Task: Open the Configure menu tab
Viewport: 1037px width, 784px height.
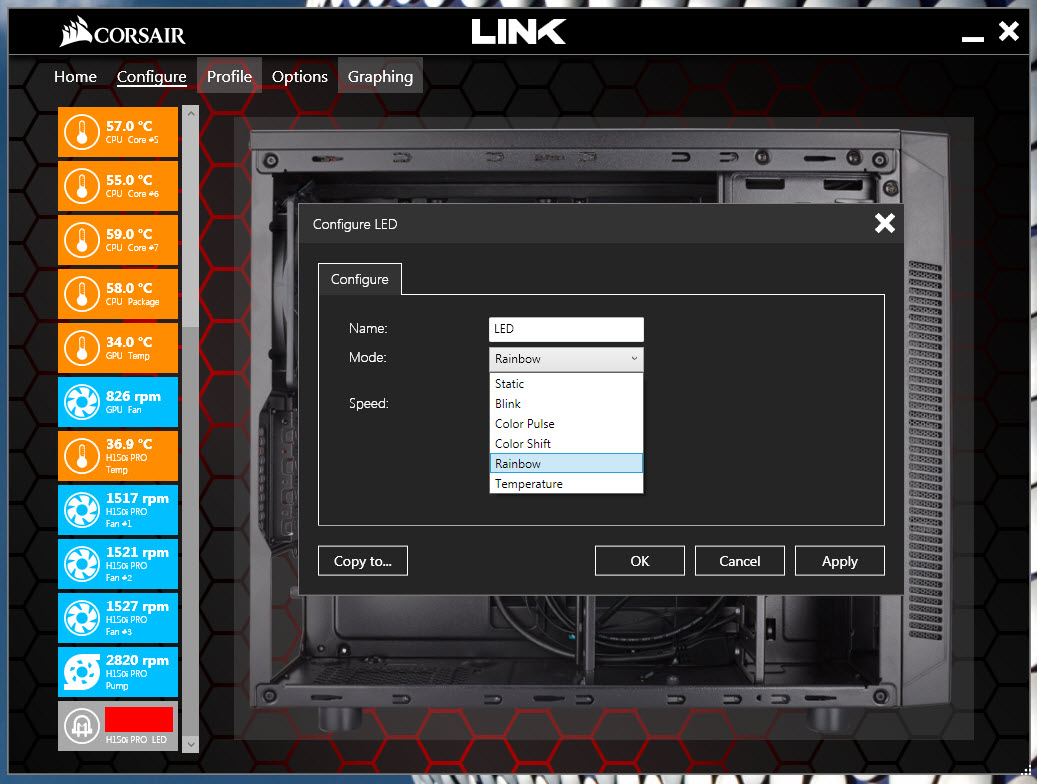Action: tap(151, 77)
